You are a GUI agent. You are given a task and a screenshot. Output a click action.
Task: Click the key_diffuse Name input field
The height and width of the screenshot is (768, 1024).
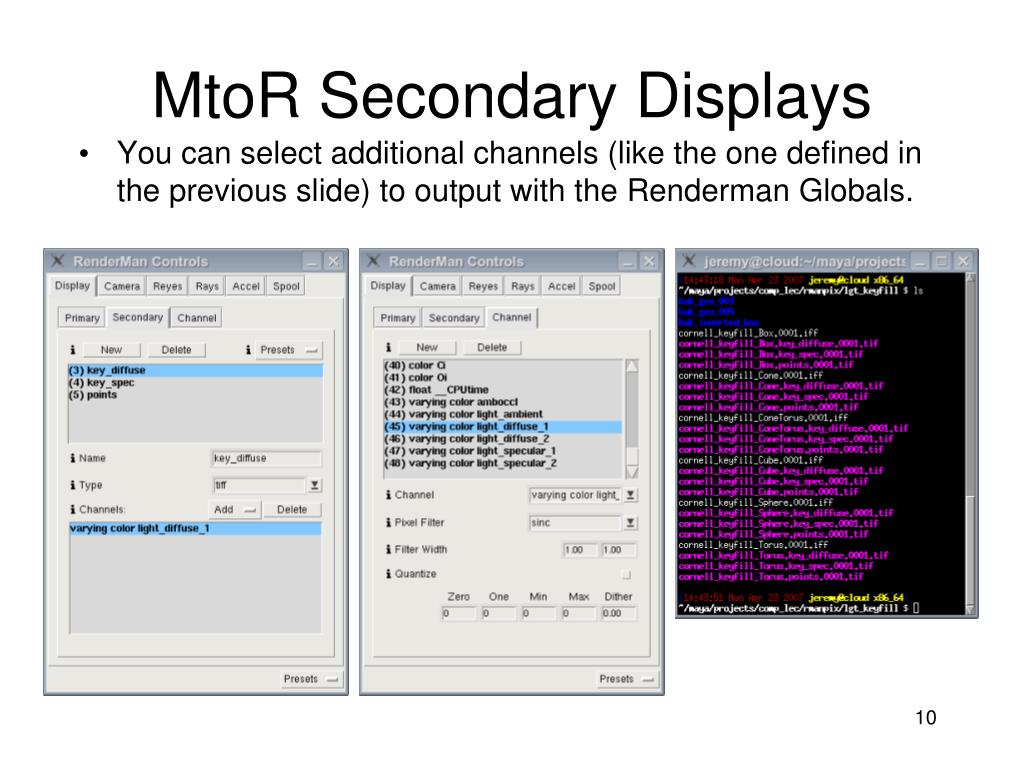point(266,458)
